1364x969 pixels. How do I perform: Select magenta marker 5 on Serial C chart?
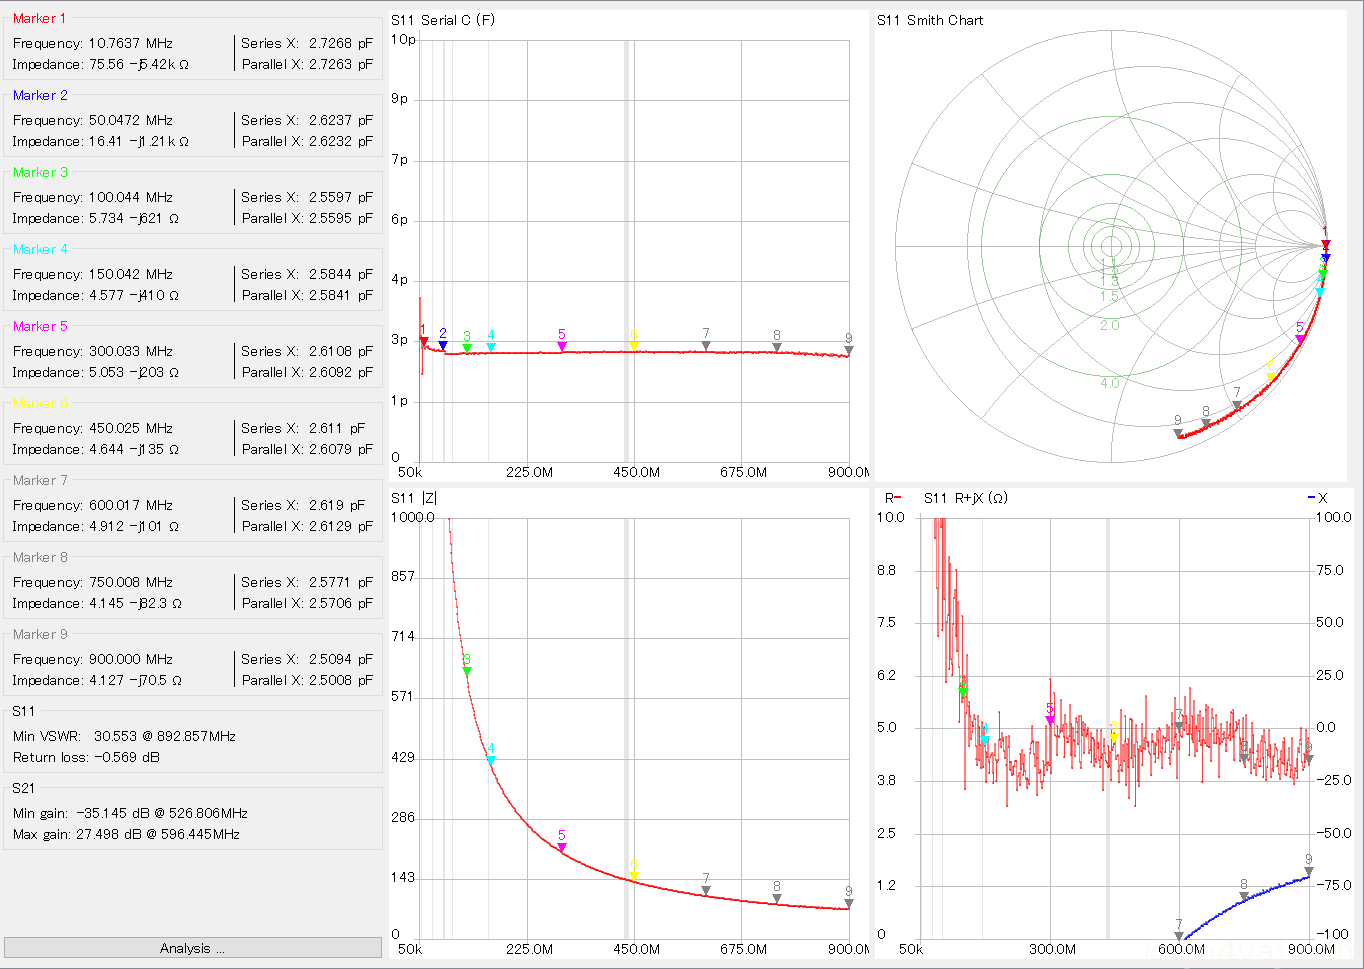(x=562, y=347)
